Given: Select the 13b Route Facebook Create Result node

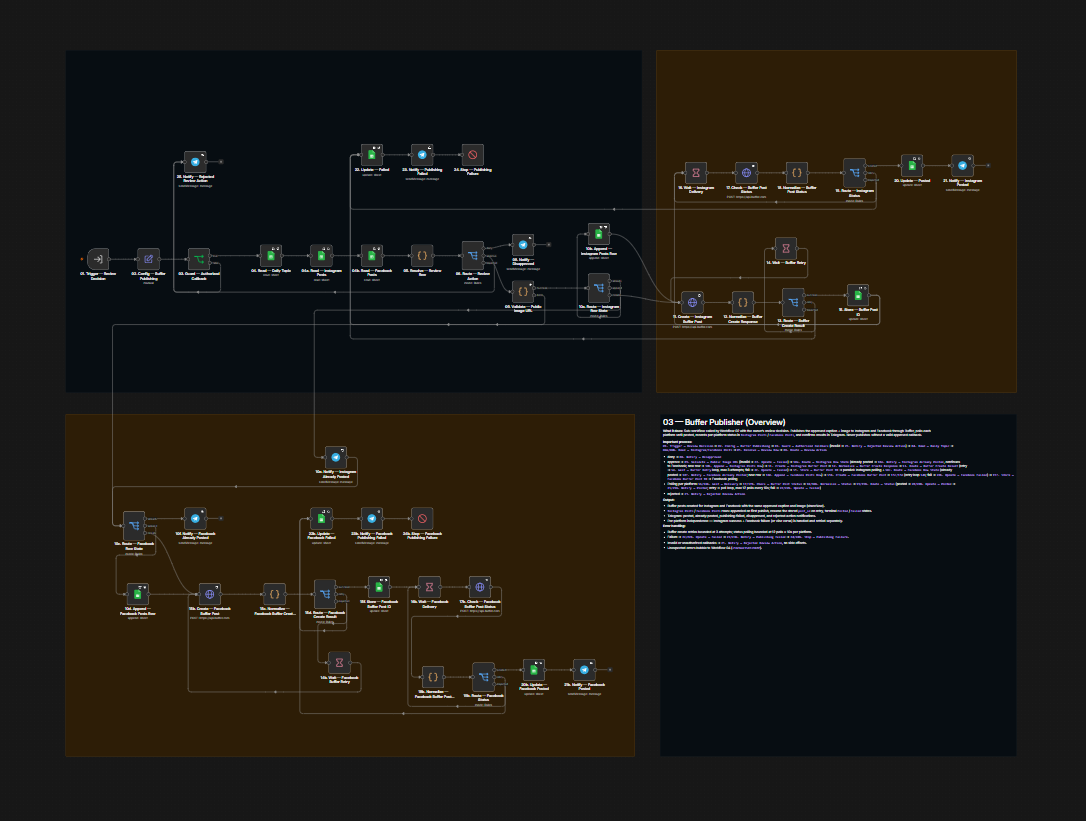Looking at the screenshot, I should [325, 594].
